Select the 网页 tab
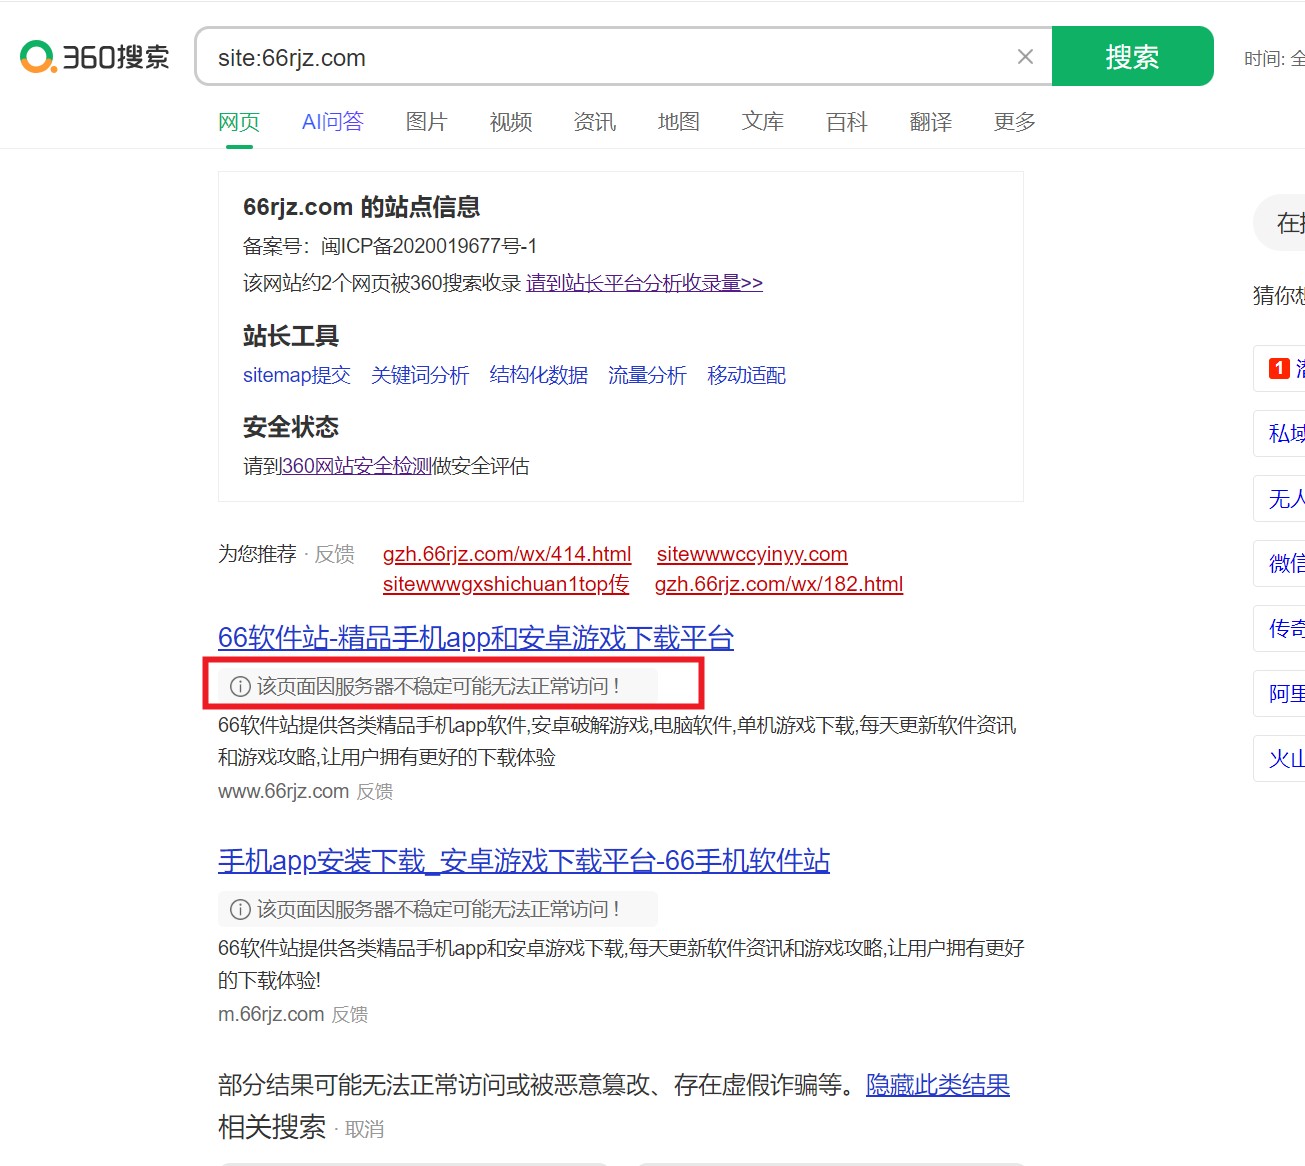1305x1166 pixels. (x=239, y=122)
